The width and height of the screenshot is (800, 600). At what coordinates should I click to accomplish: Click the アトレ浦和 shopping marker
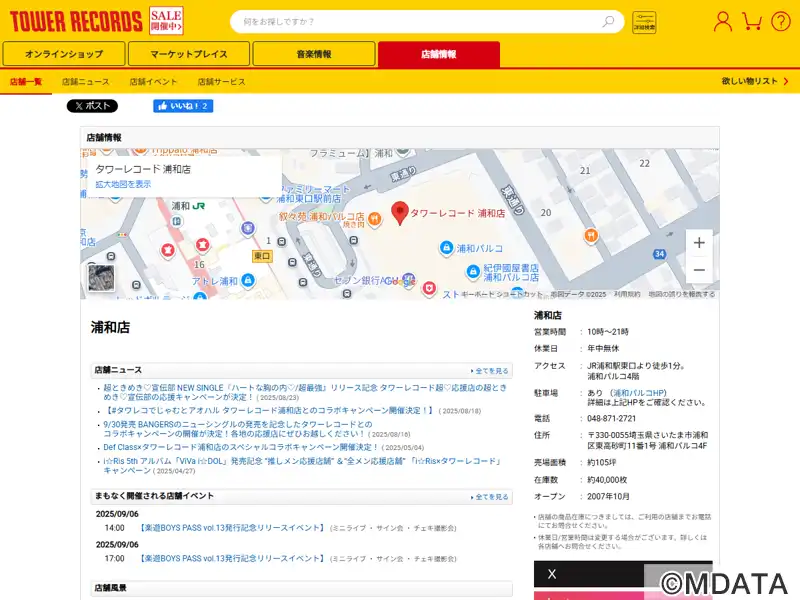point(248,280)
